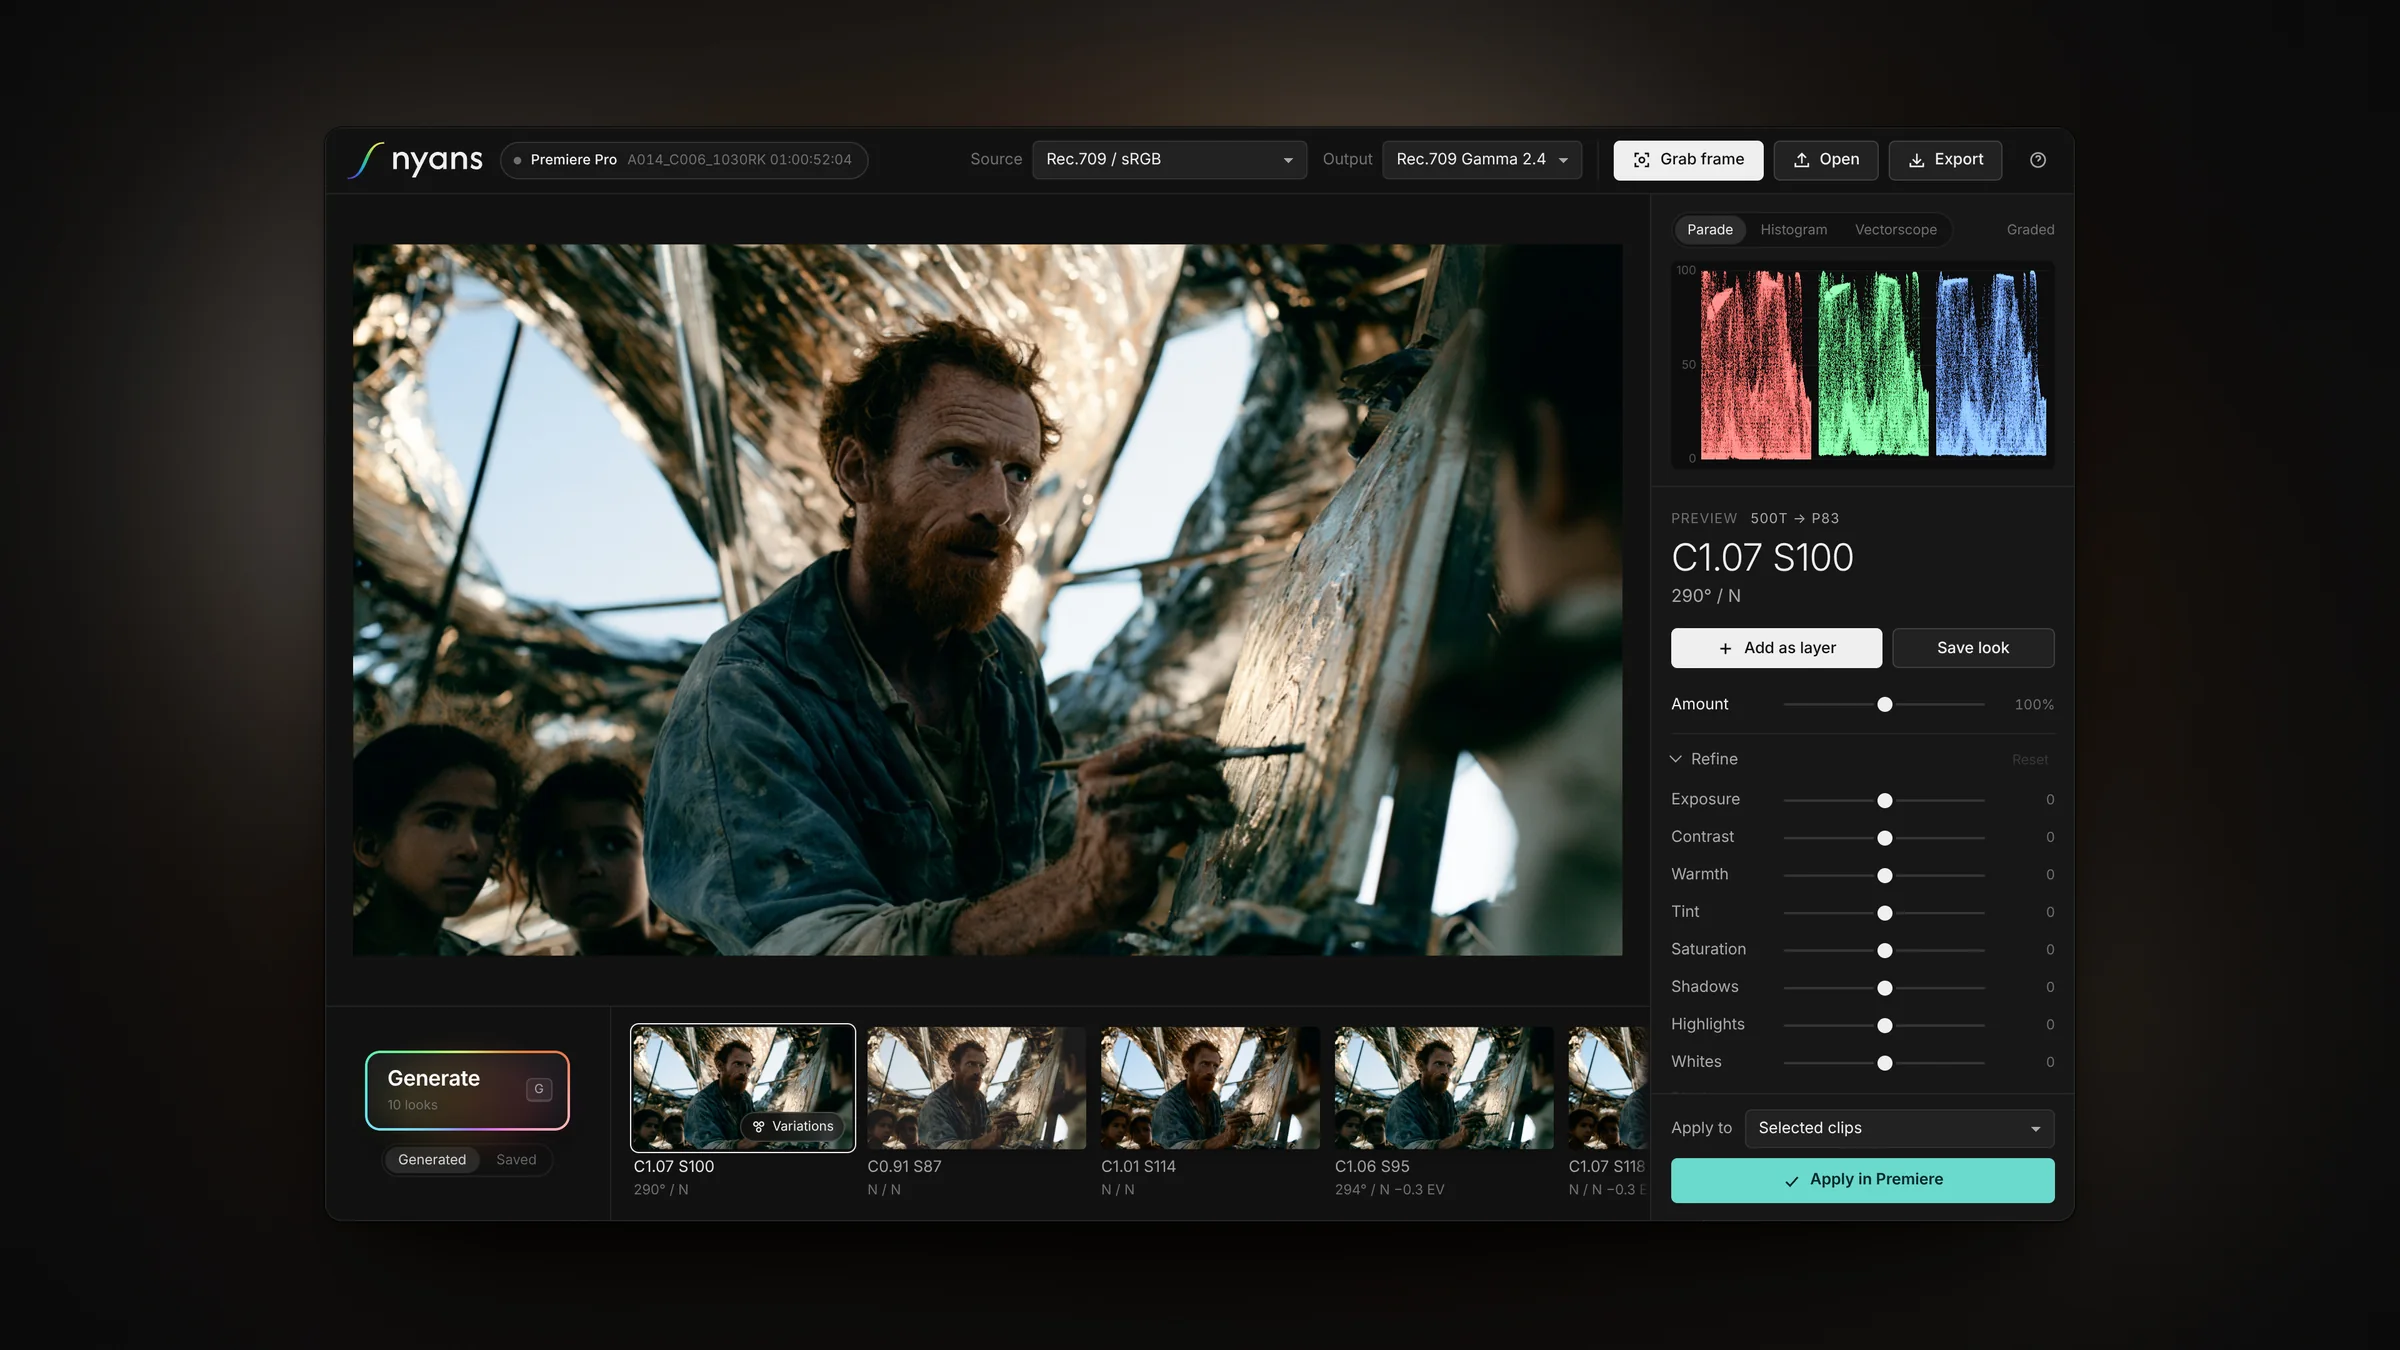Click the nyans logo
This screenshot has height=1350, width=2400.
415,160
